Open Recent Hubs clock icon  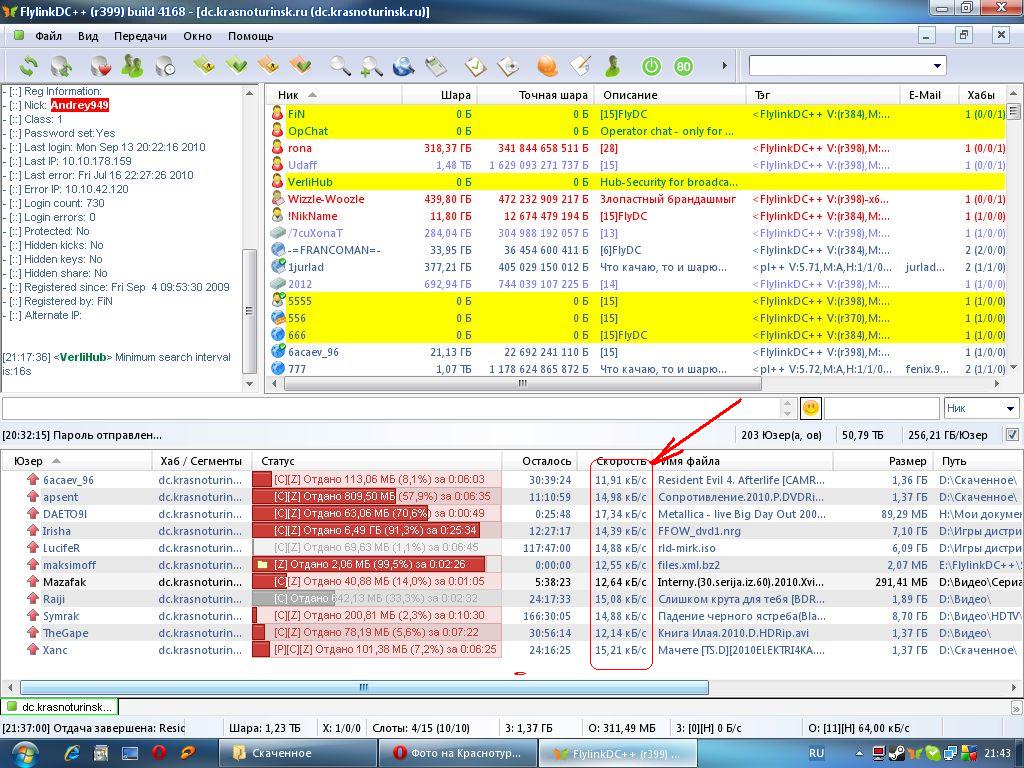coord(165,66)
